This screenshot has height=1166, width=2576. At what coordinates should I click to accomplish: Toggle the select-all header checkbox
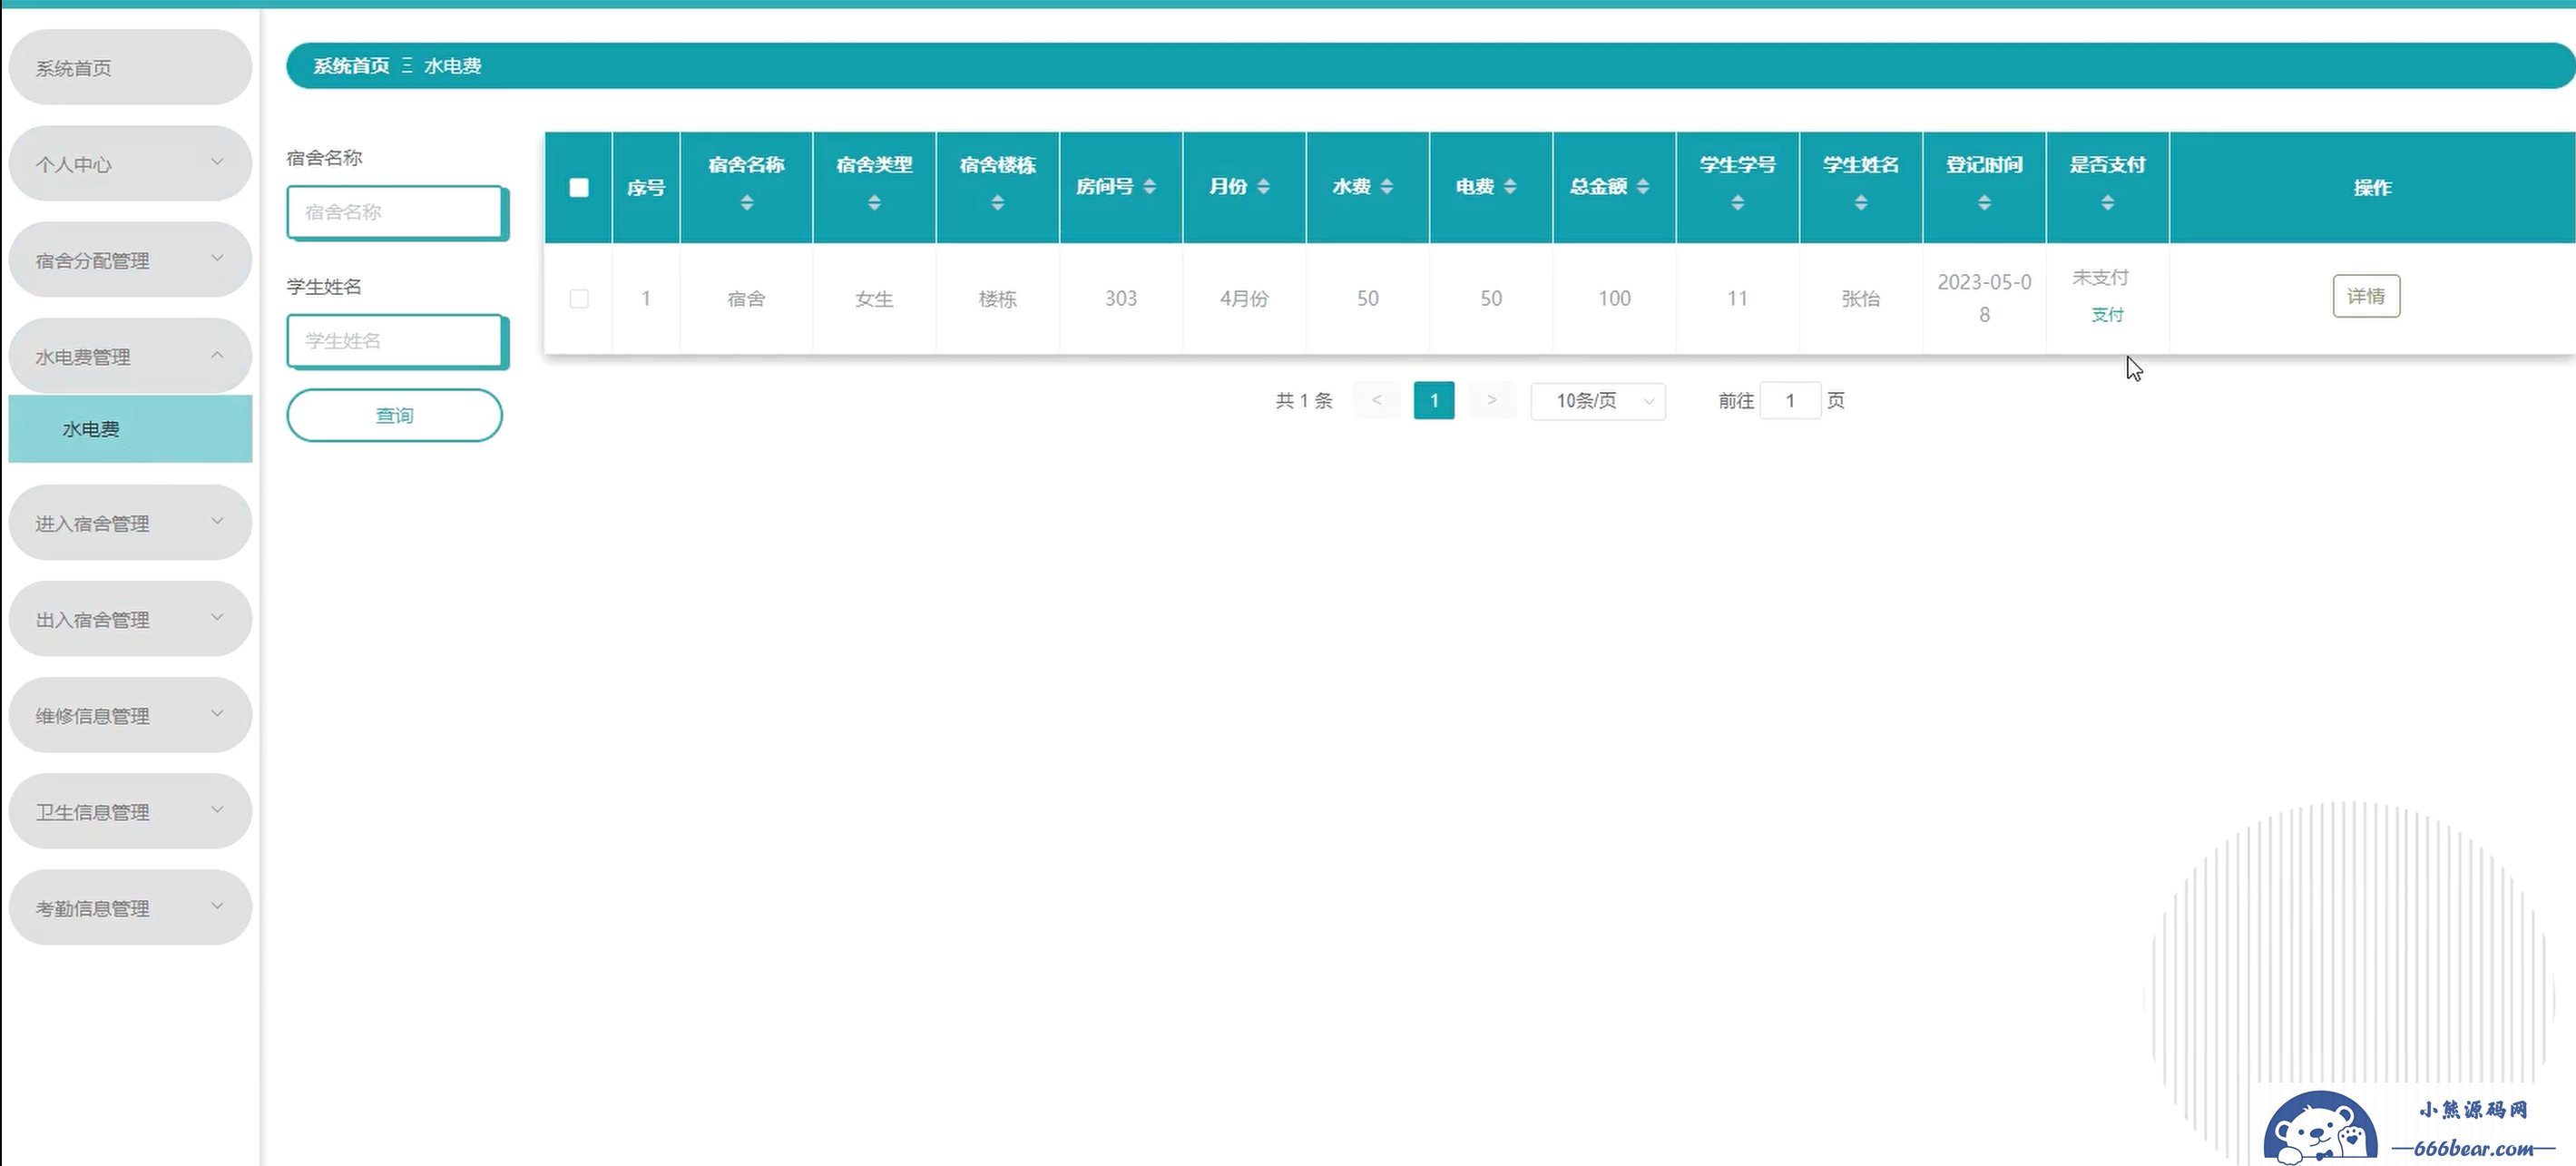[578, 187]
